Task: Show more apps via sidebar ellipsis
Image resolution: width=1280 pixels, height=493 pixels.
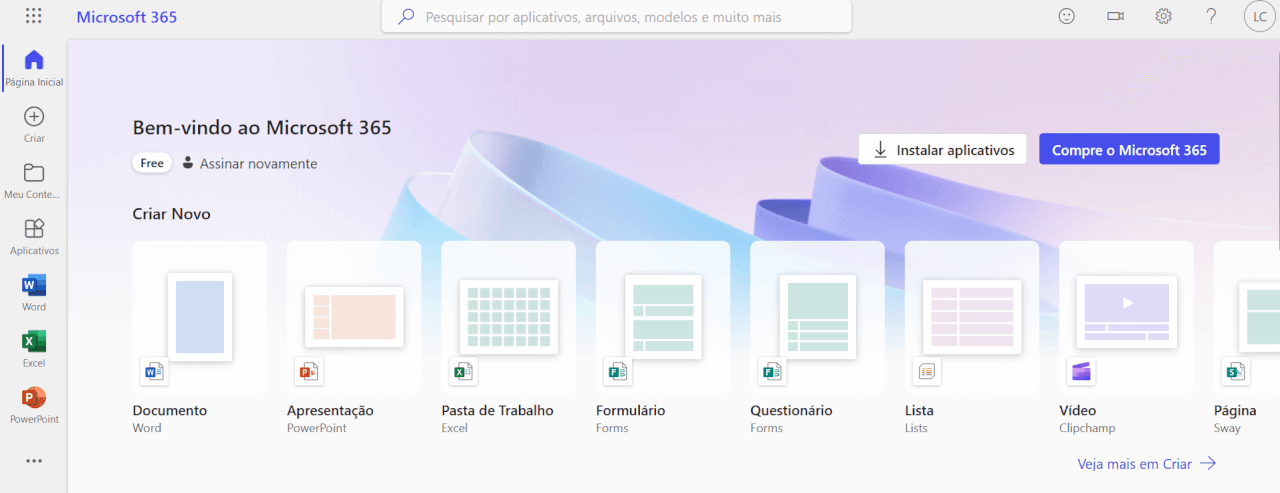Action: (34, 461)
